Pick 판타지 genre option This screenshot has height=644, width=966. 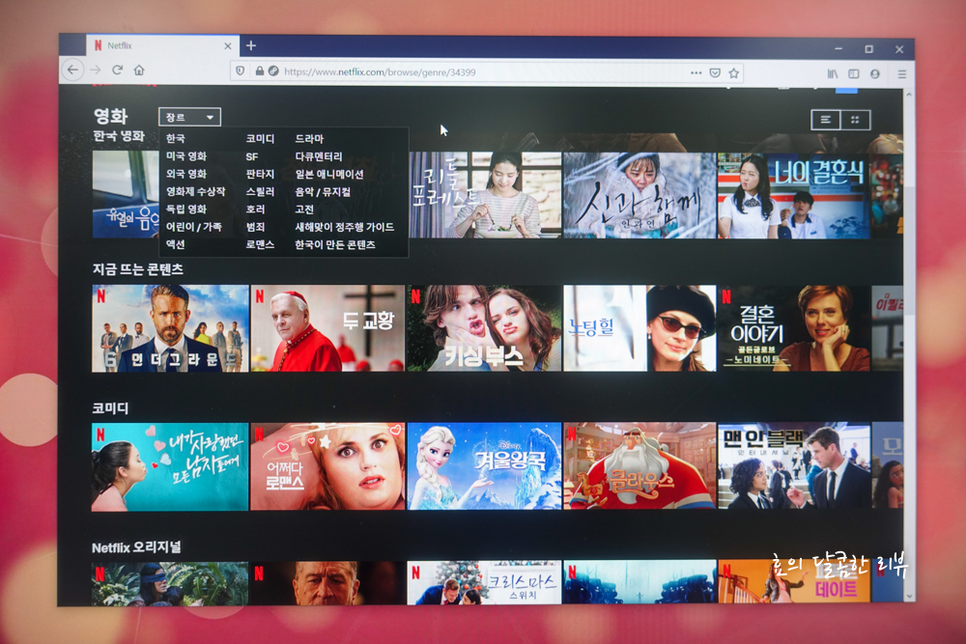click(260, 174)
